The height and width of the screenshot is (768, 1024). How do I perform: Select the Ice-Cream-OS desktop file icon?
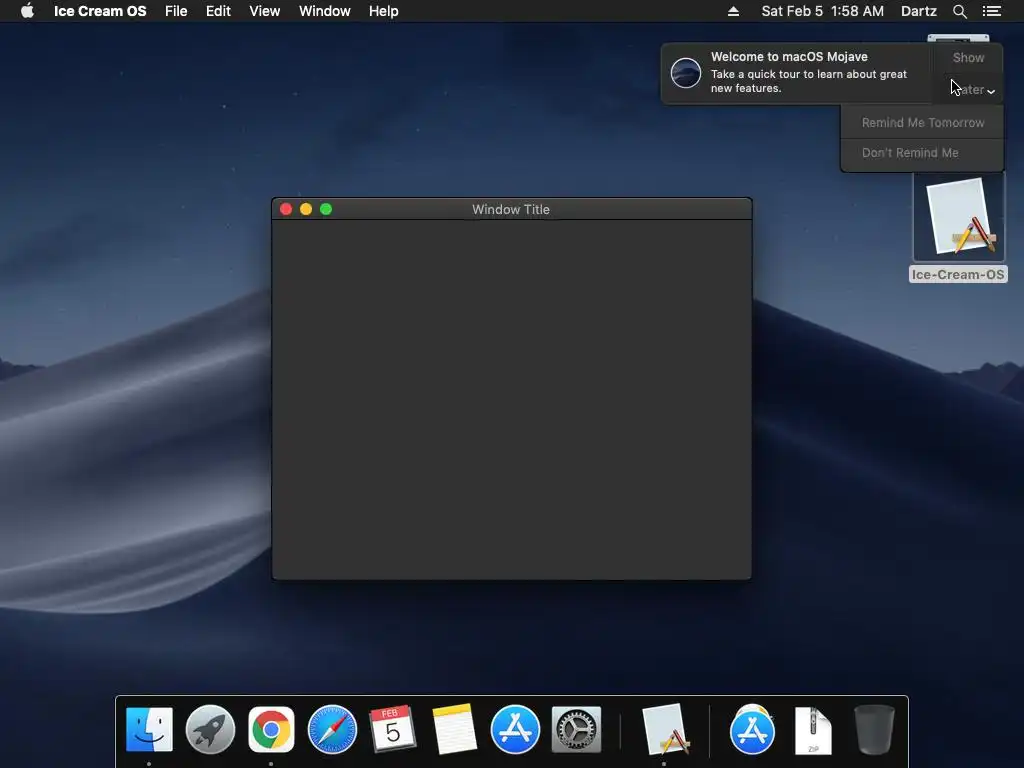click(x=959, y=217)
